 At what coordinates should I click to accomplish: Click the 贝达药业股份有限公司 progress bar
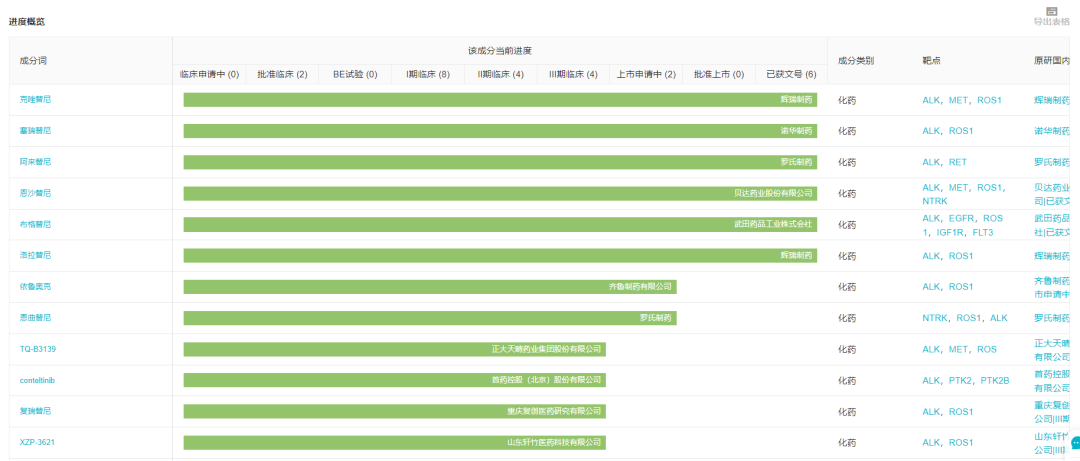(500, 194)
